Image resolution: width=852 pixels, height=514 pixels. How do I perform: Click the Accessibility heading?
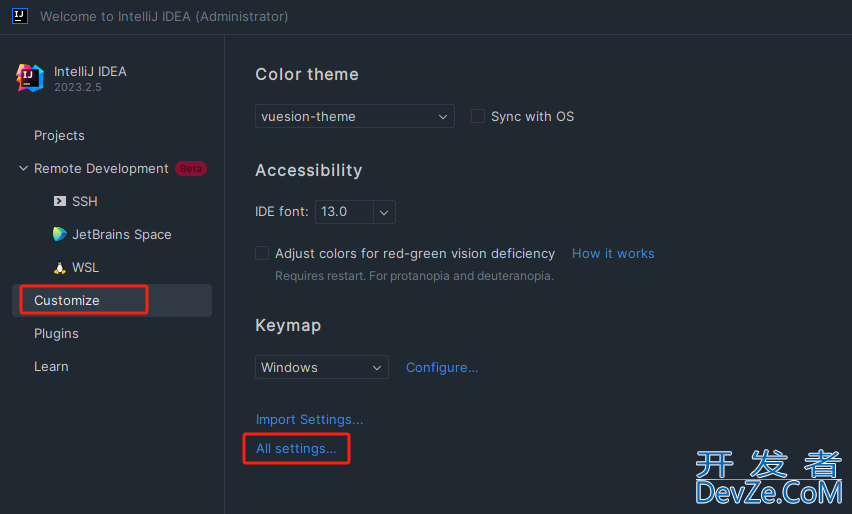coord(309,171)
